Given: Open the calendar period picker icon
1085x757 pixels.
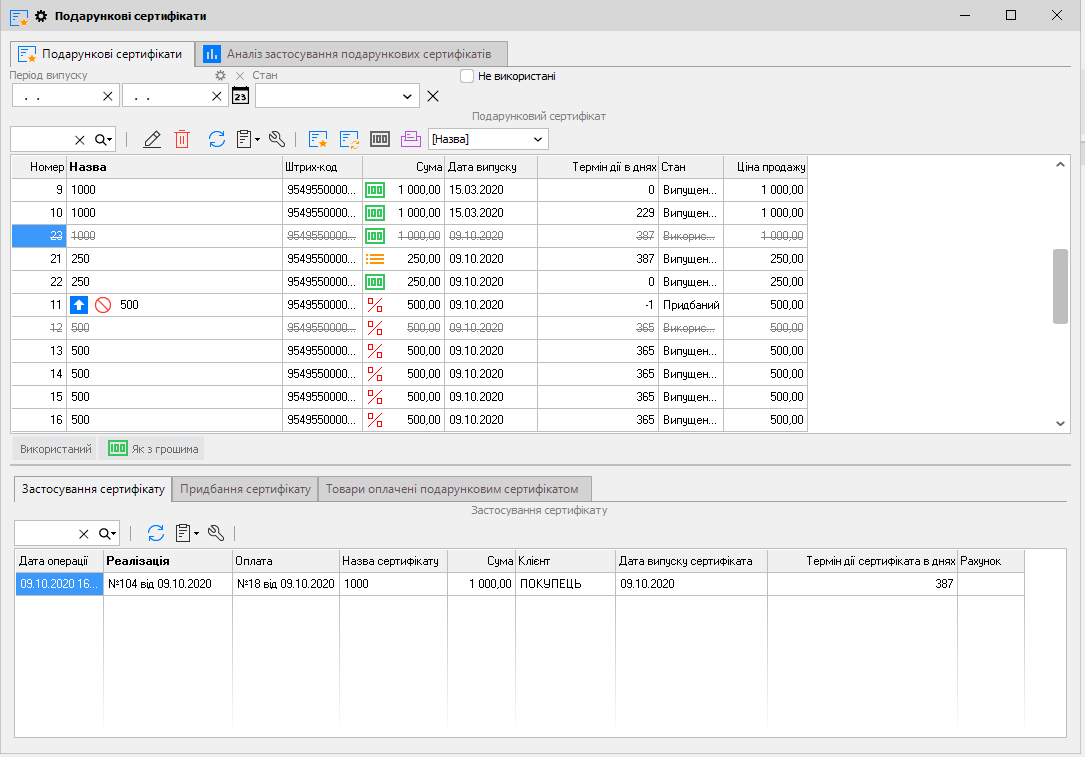Looking at the screenshot, I should click(240, 96).
